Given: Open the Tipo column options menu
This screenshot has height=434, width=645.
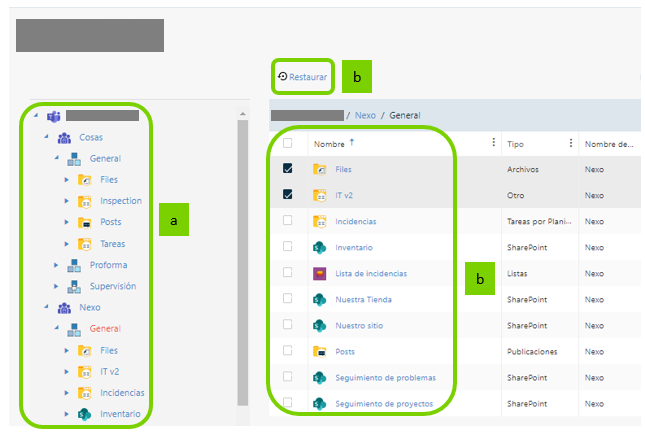Looking at the screenshot, I should pos(571,142).
